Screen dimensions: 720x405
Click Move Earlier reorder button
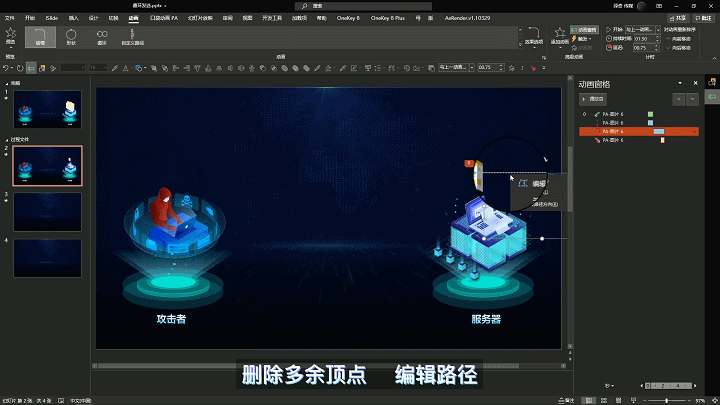[679, 39]
